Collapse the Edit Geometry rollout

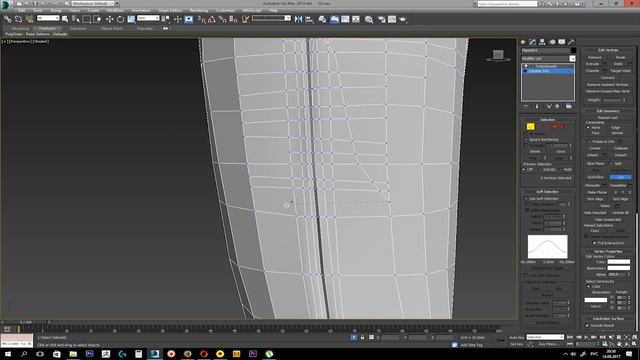coord(608,111)
